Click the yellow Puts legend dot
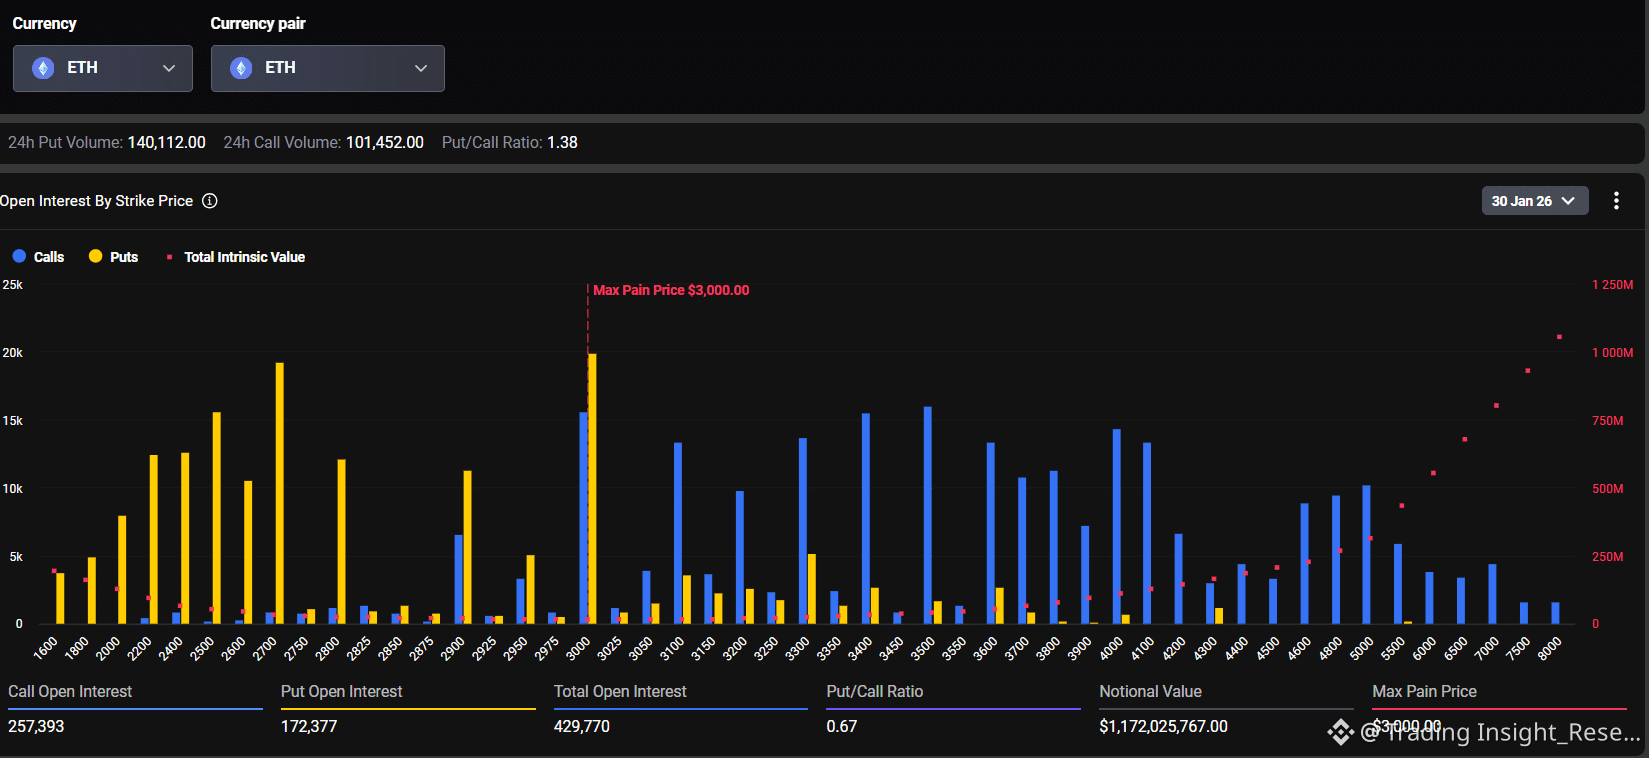This screenshot has height=758, width=1649. click(x=96, y=257)
